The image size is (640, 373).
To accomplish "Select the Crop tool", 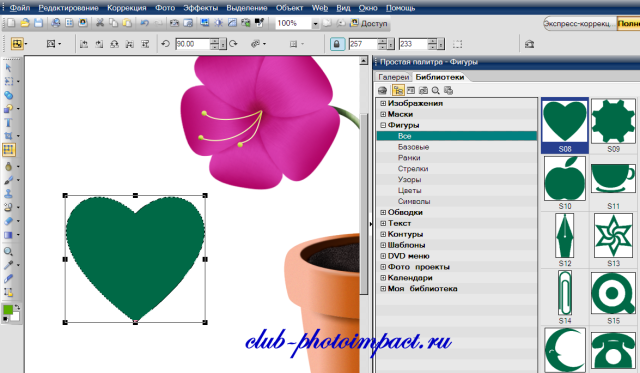I will (8, 136).
